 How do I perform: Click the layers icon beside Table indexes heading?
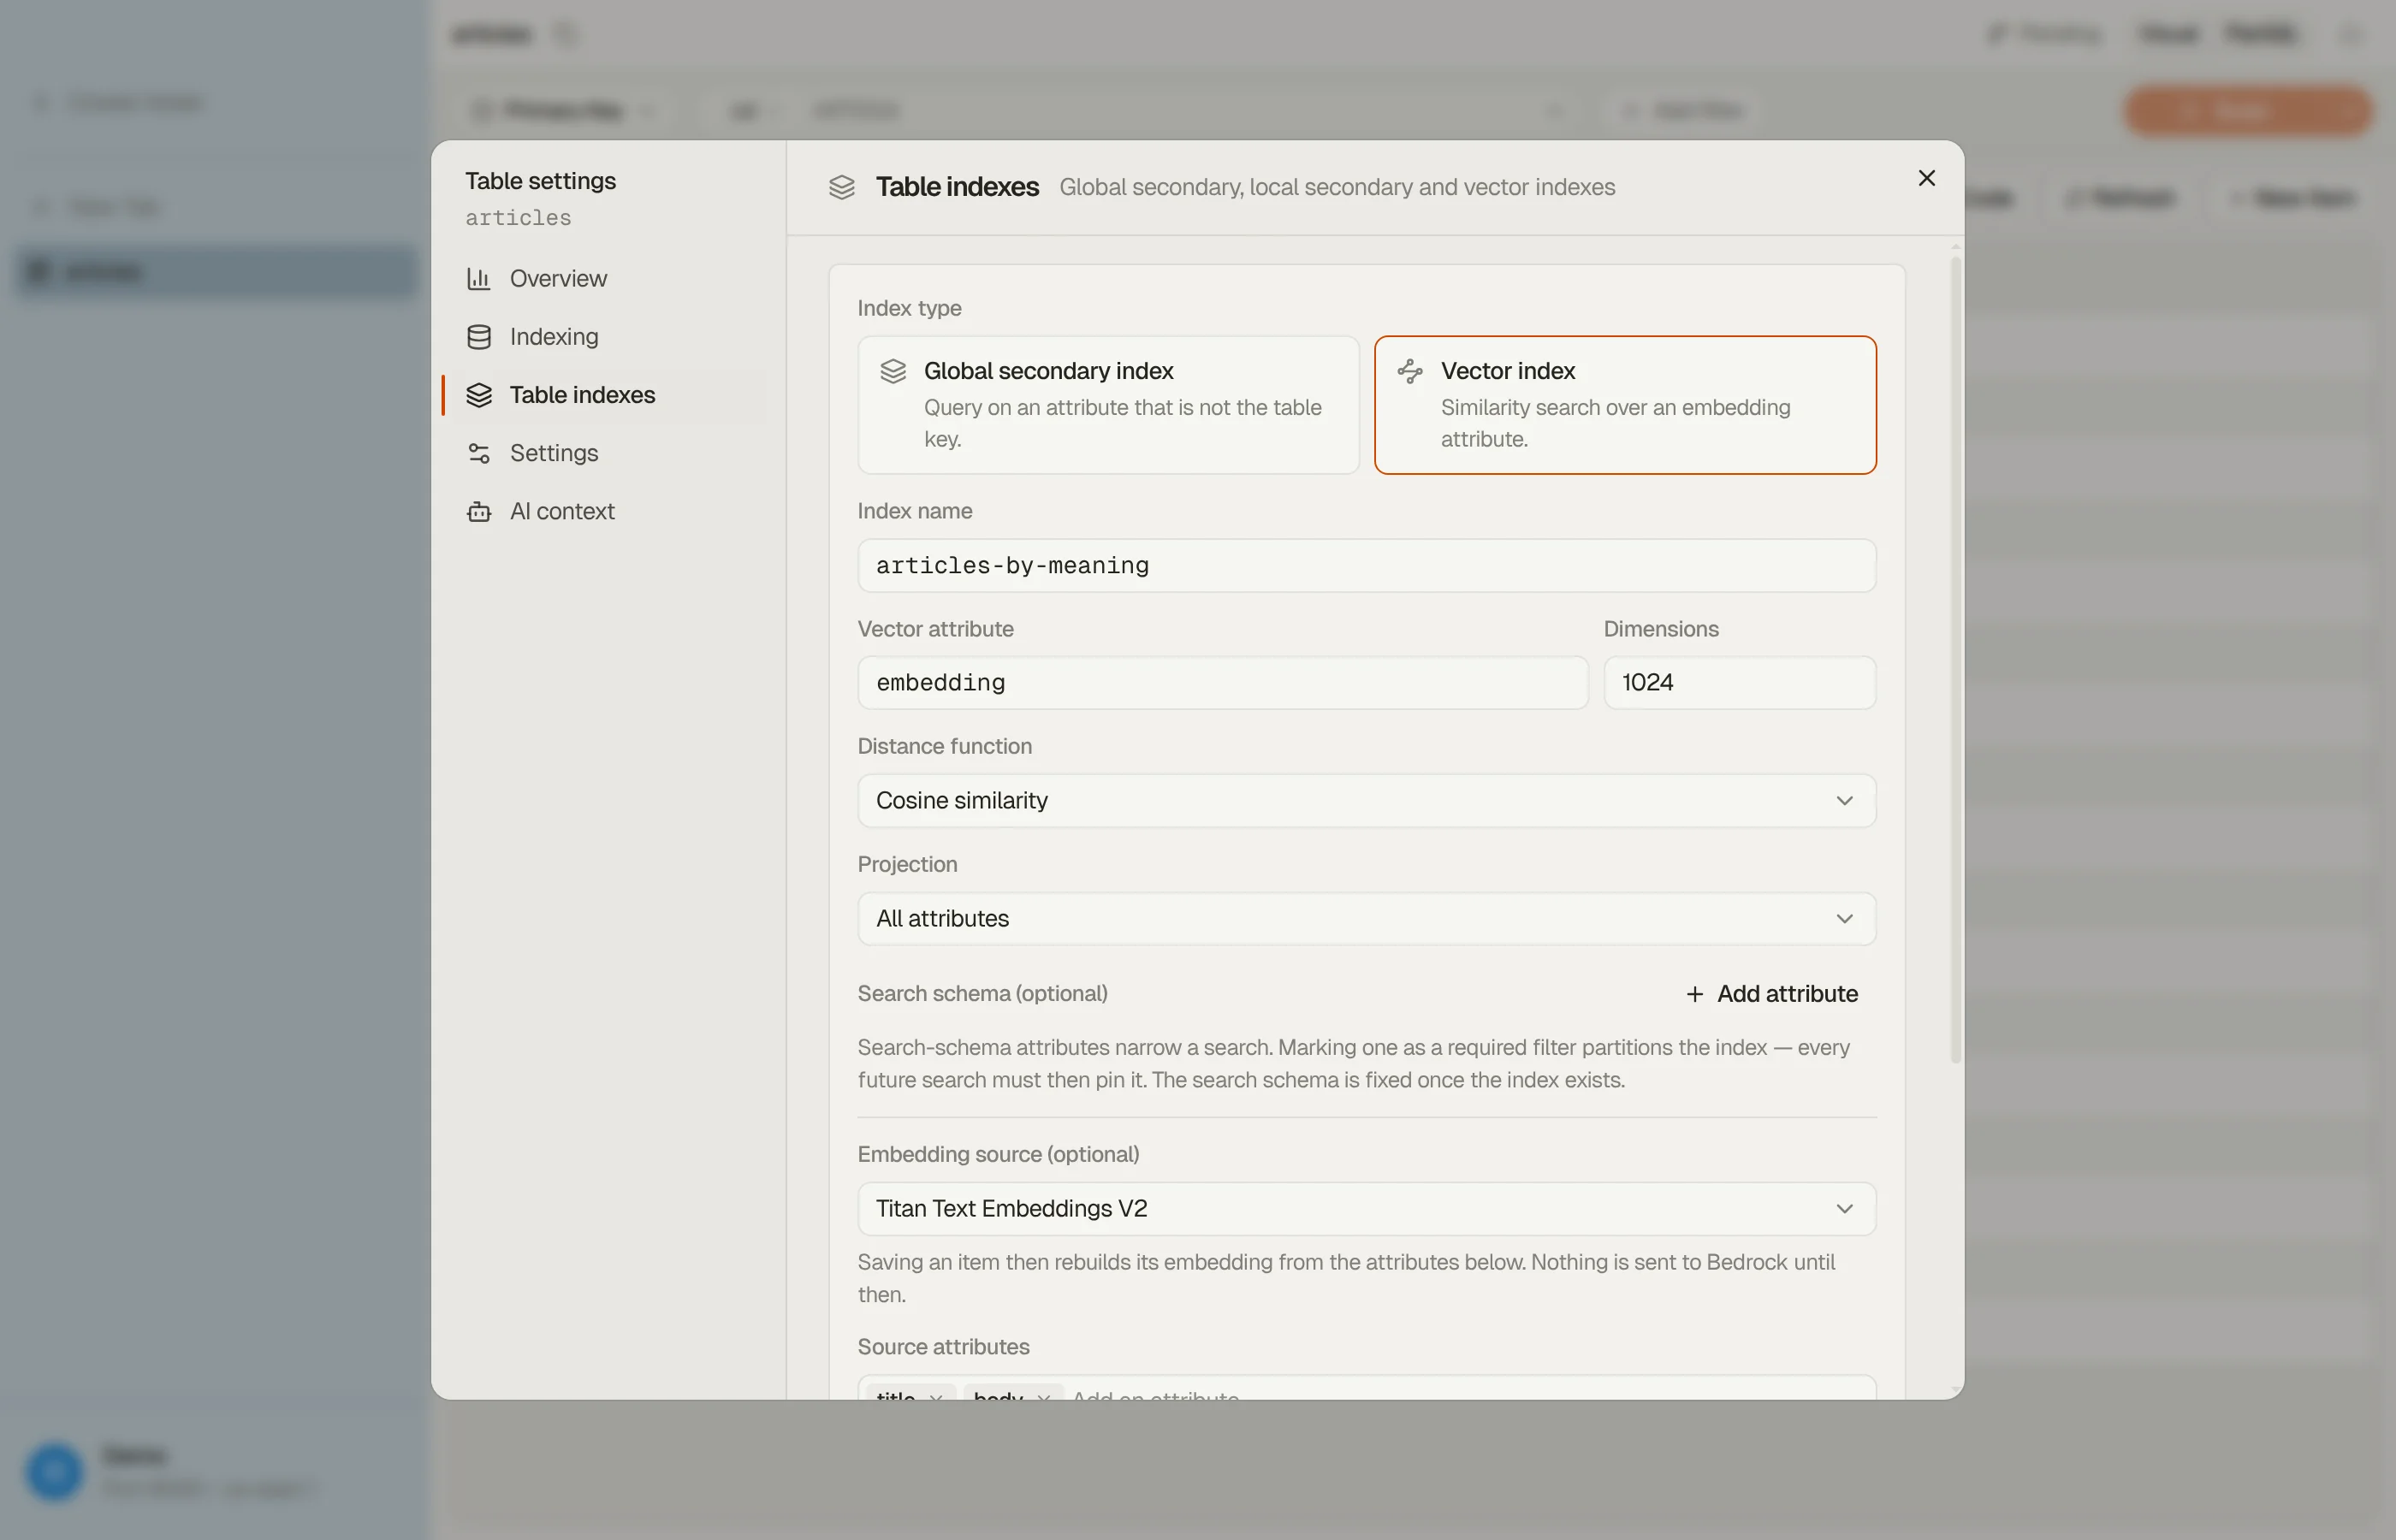coord(842,187)
